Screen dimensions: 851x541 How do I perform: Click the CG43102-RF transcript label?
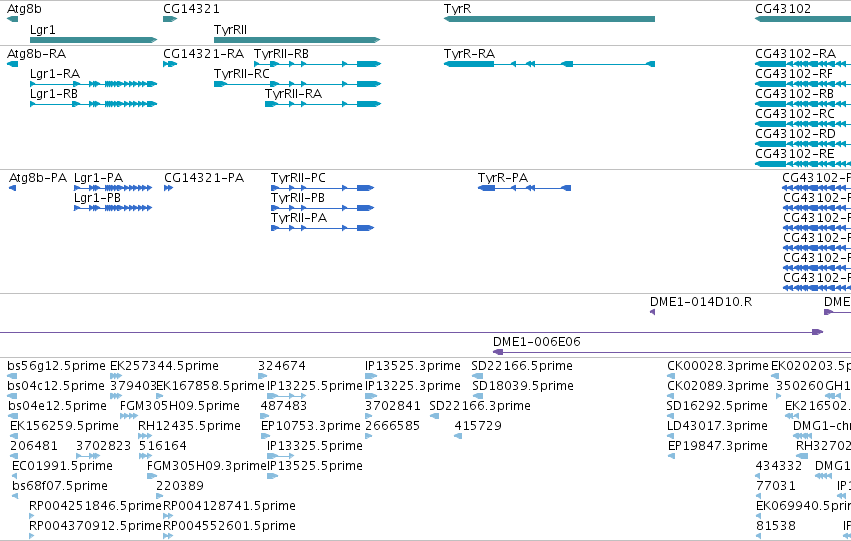794,74
